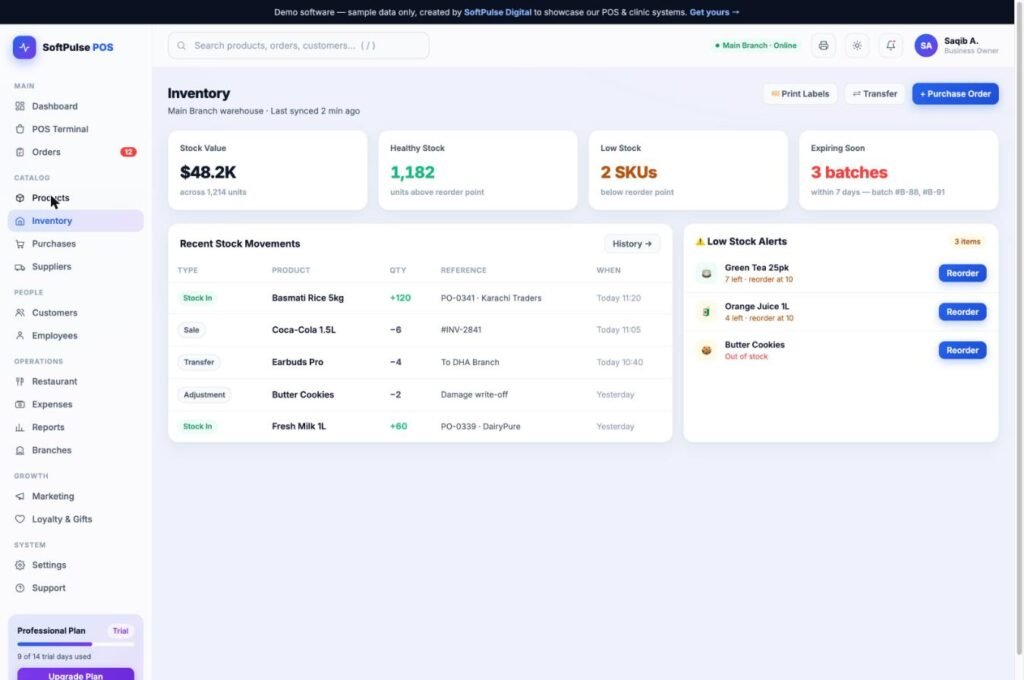Reorder Orange Juice 1L

coord(962,312)
